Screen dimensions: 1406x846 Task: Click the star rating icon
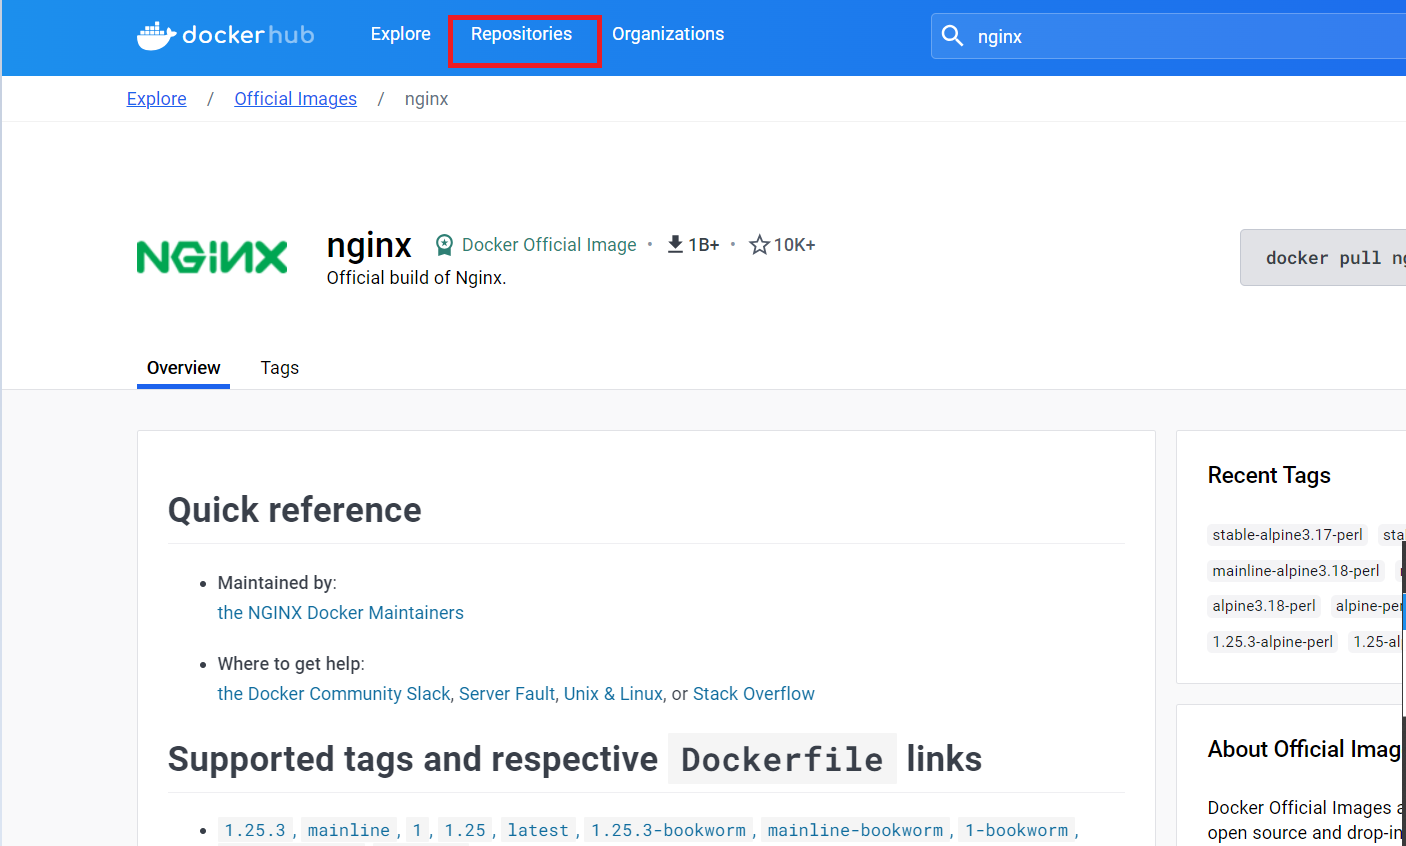[x=759, y=244]
